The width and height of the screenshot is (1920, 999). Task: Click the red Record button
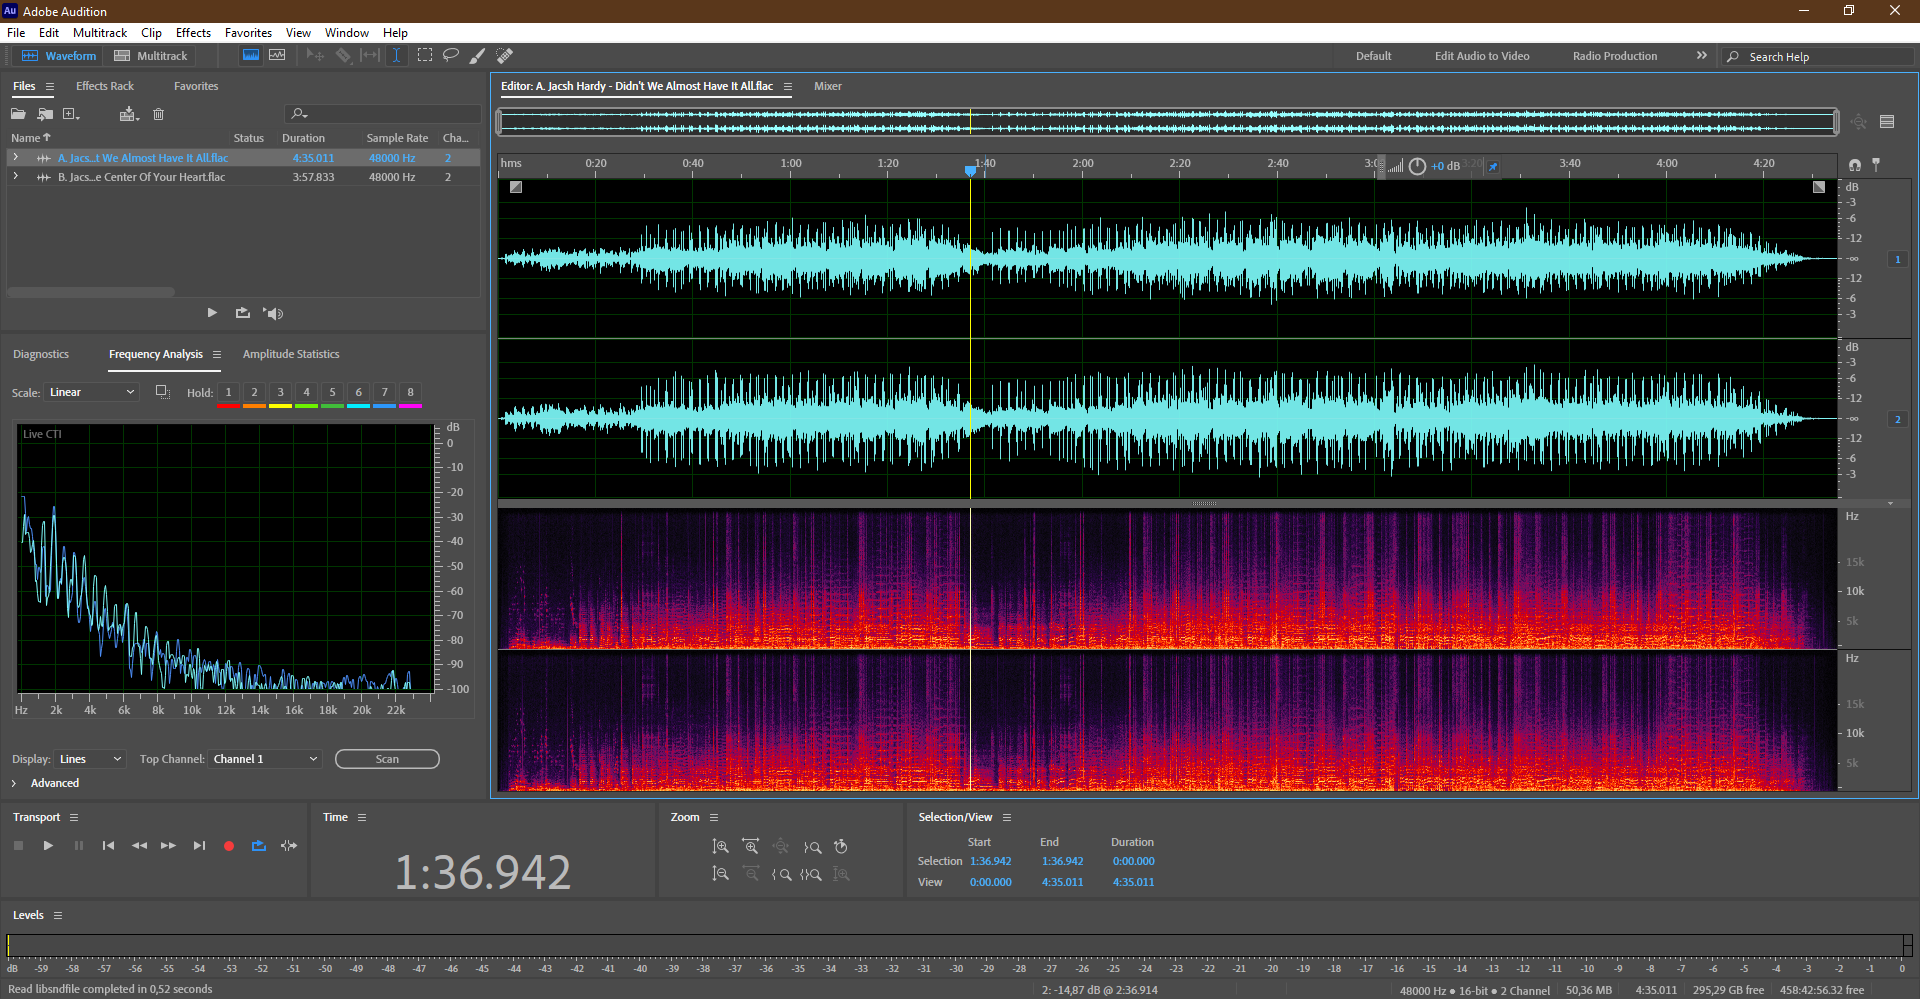[x=229, y=846]
